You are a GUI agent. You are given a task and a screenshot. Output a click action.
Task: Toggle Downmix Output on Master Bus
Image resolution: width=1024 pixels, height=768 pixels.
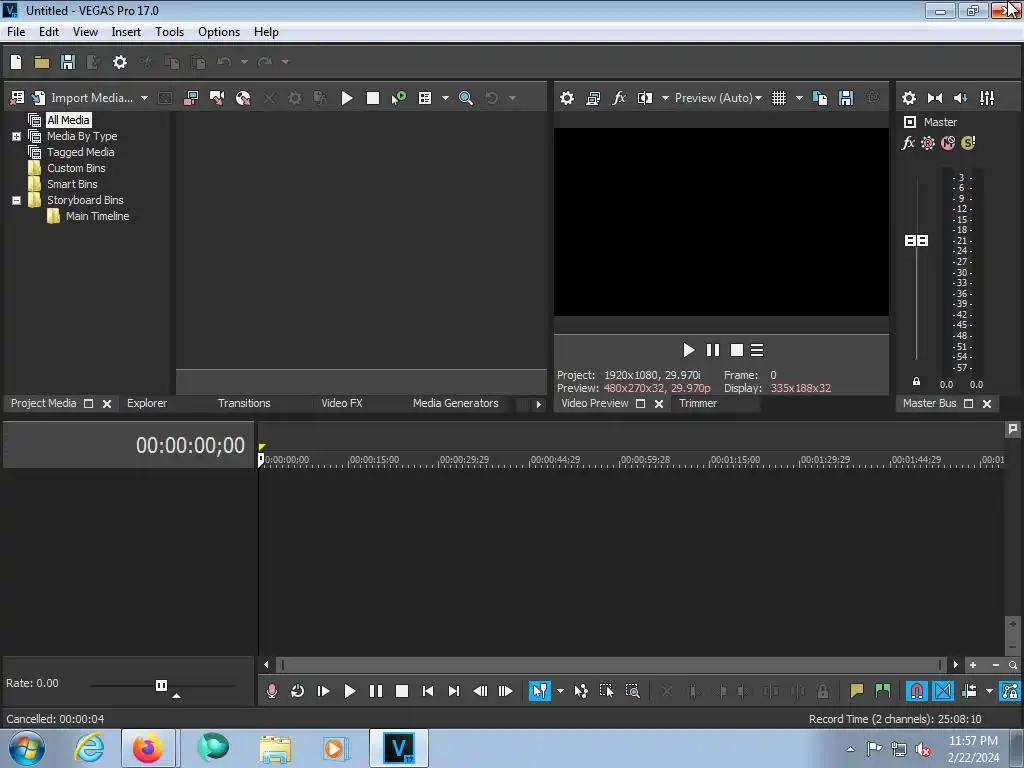[935, 98]
